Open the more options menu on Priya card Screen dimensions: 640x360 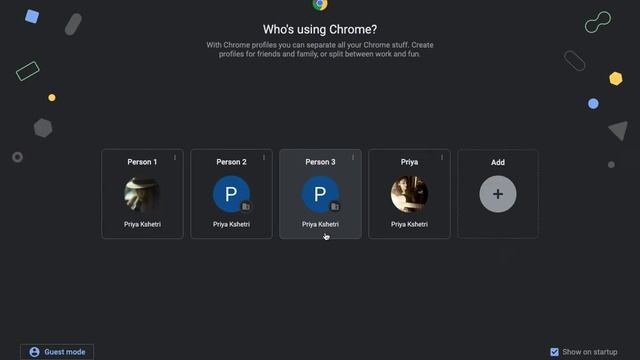[442, 158]
